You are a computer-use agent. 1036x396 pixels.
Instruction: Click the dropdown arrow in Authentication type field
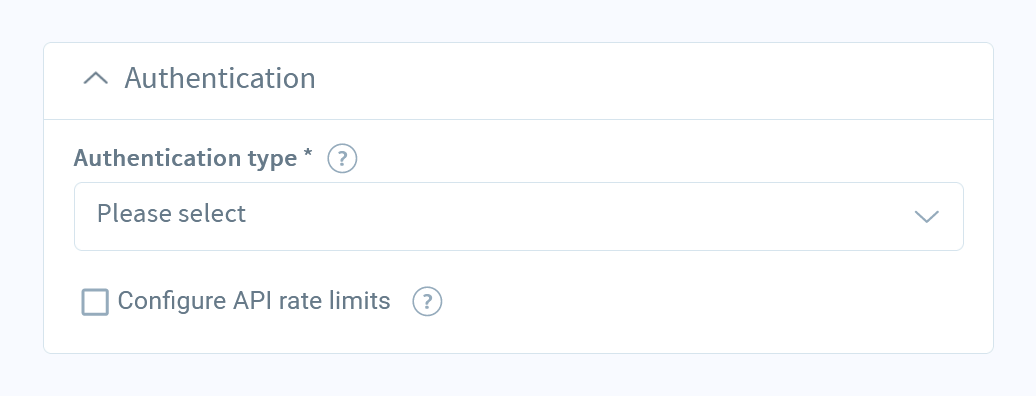926,217
